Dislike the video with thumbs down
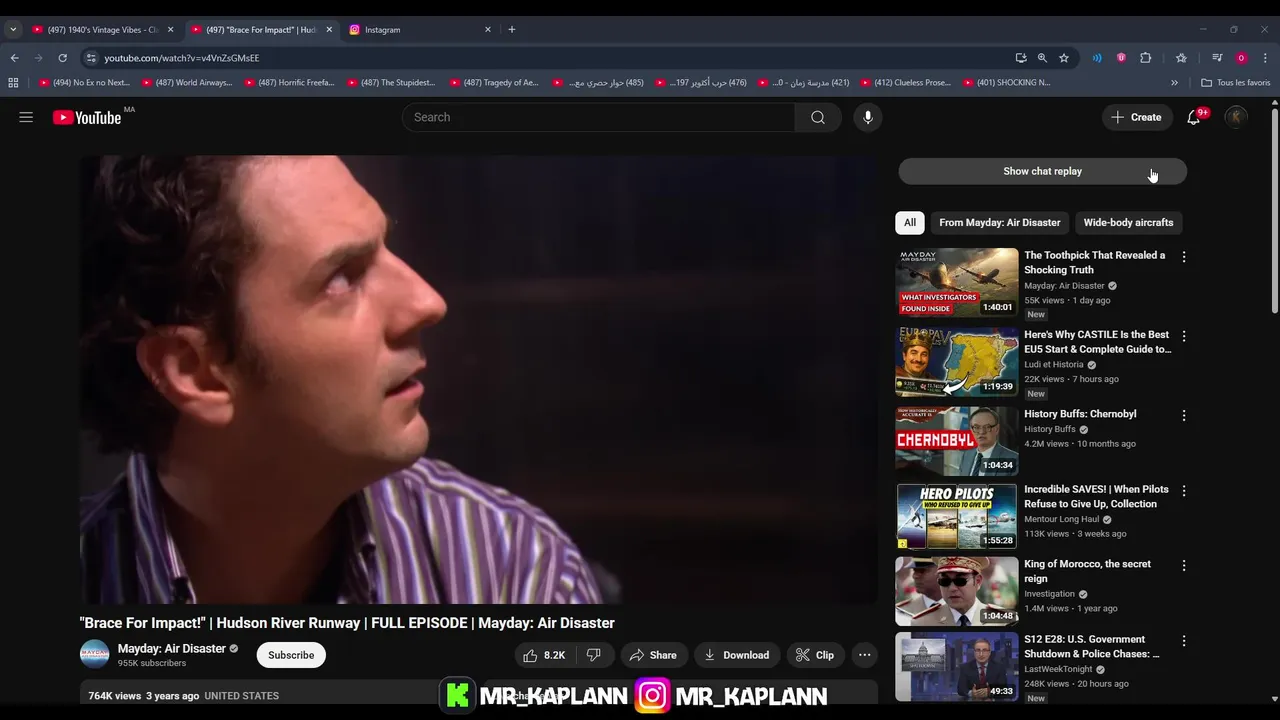The width and height of the screenshot is (1280, 720). click(x=593, y=655)
